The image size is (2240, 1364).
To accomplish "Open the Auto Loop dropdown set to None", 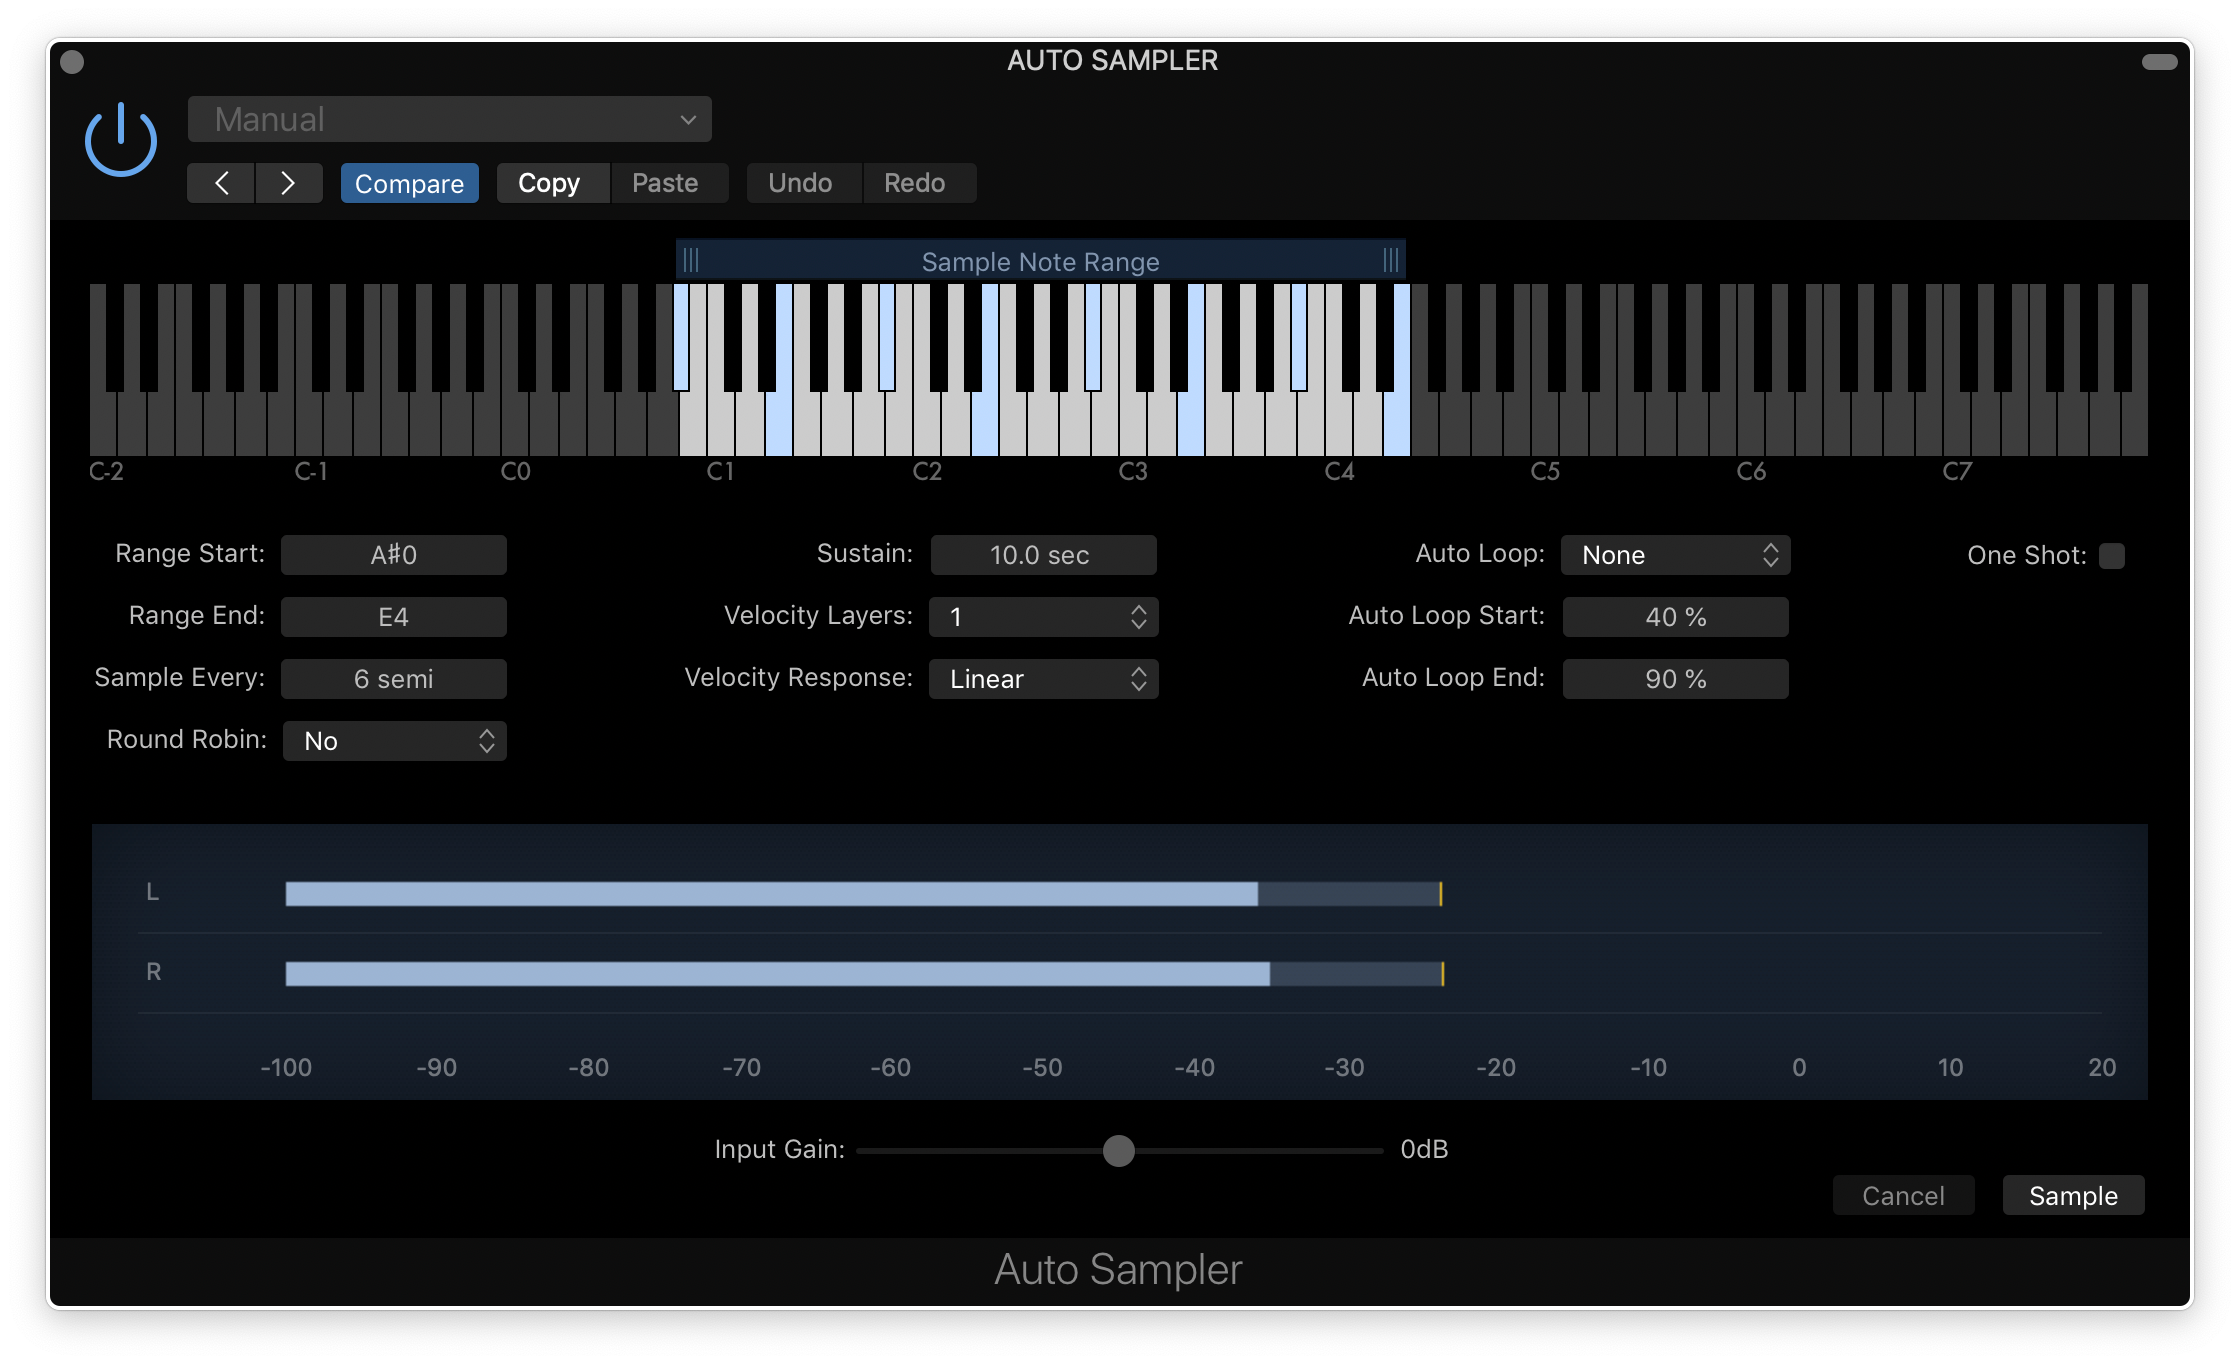I will pos(1675,555).
